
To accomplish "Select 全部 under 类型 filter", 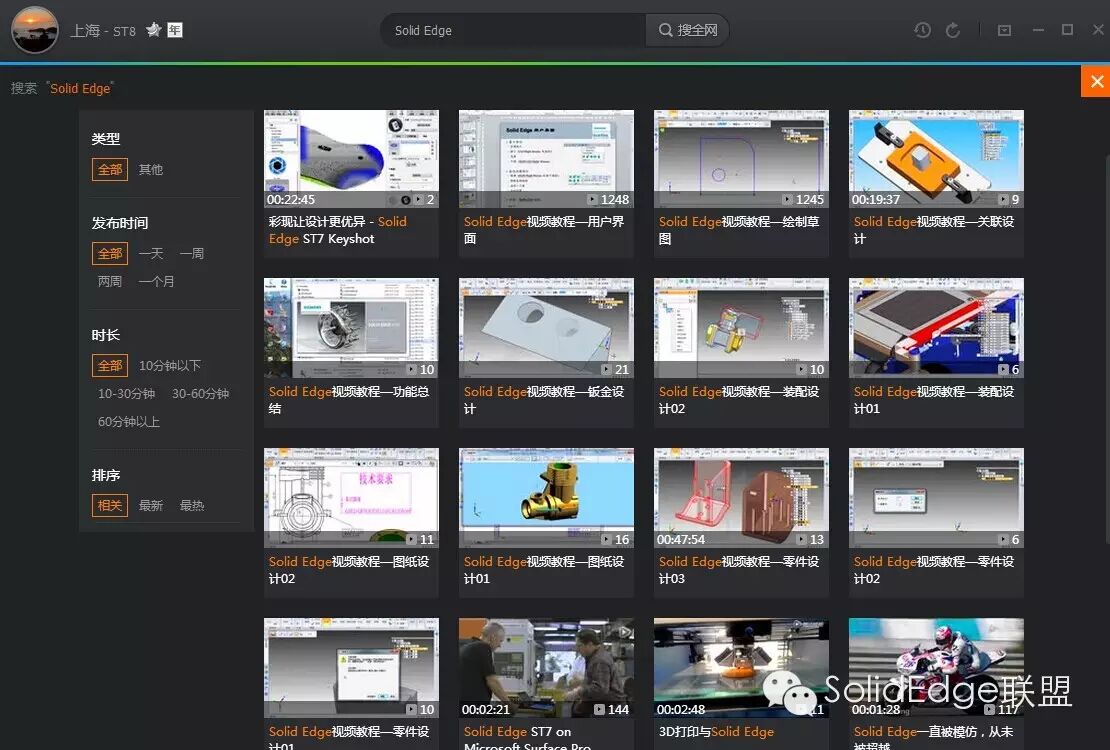I will [x=110, y=169].
